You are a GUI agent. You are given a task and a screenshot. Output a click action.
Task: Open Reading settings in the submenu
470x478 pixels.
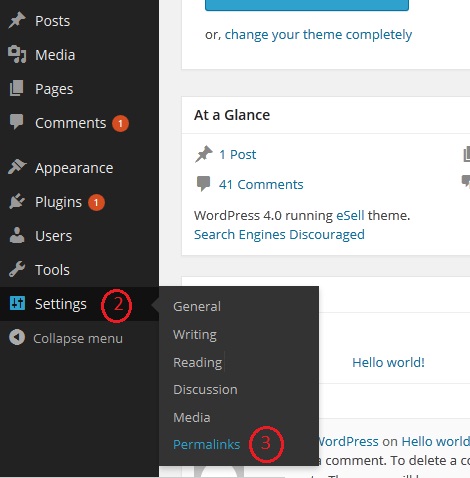(x=198, y=362)
